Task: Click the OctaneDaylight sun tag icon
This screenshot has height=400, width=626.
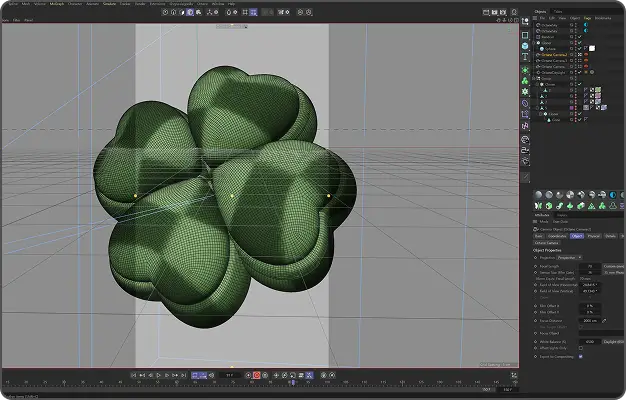Action: pyautogui.click(x=586, y=72)
